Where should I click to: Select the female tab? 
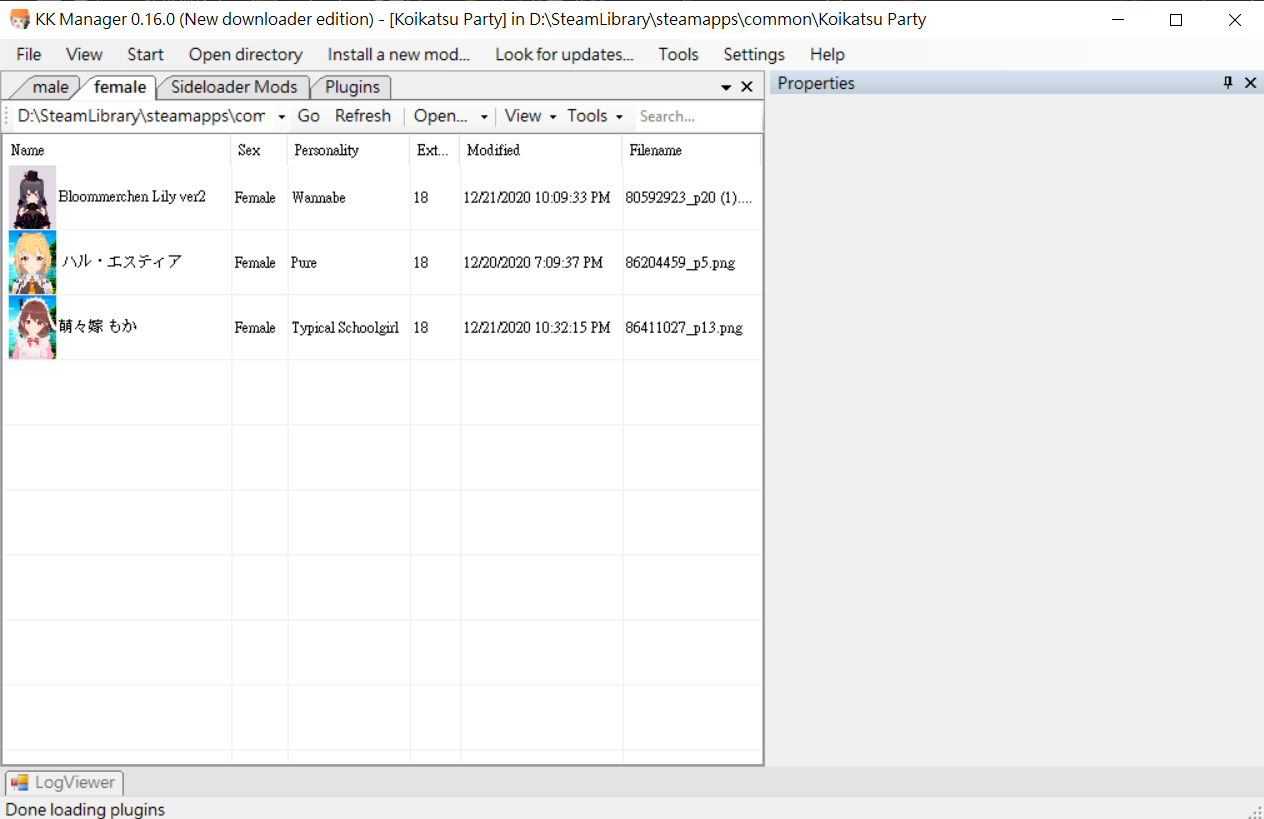point(120,87)
